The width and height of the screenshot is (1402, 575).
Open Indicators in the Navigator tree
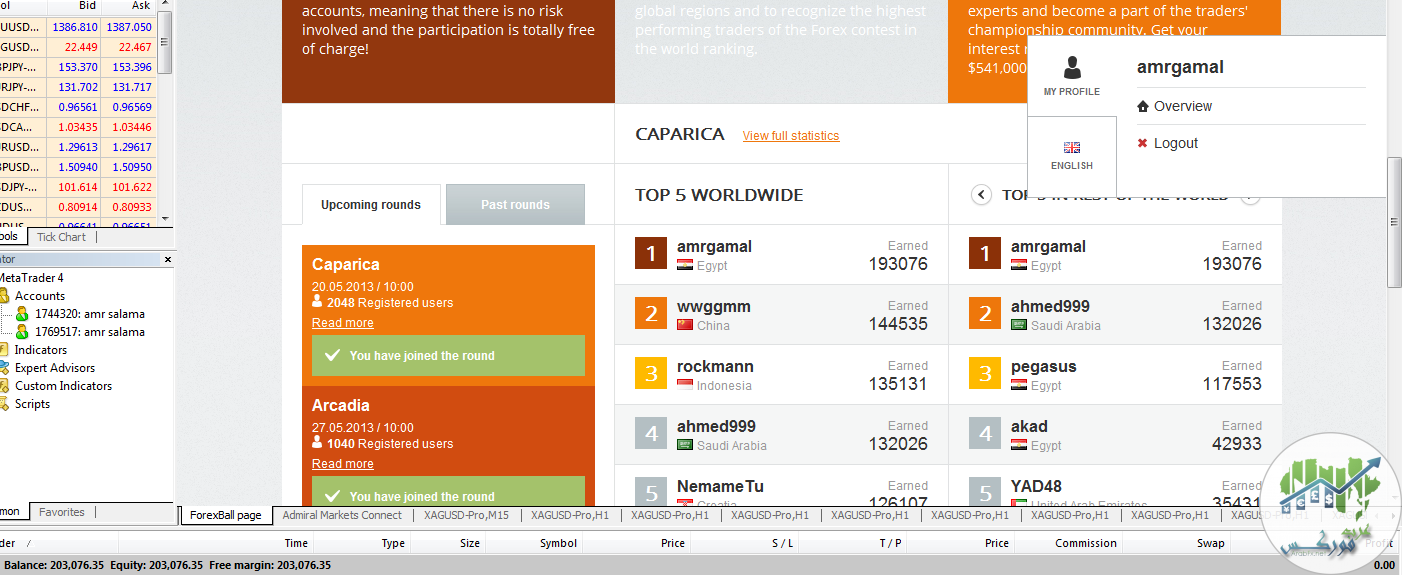click(40, 350)
